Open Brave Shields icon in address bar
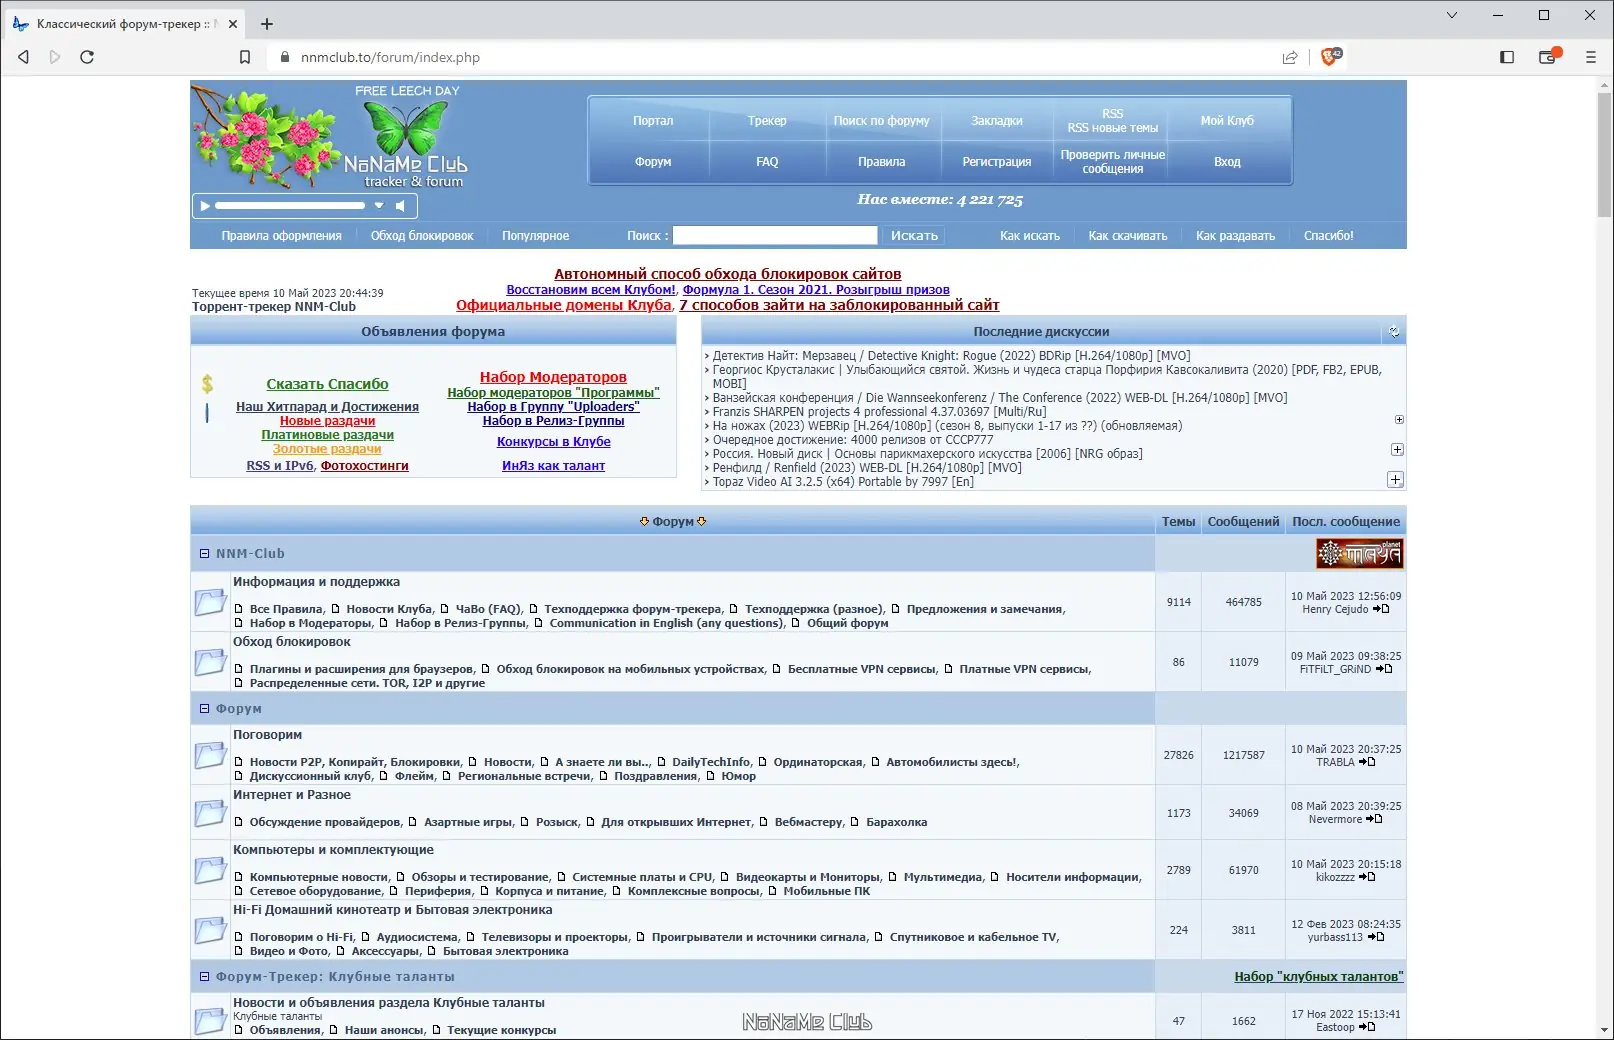Viewport: 1614px width, 1040px height. 1330,57
